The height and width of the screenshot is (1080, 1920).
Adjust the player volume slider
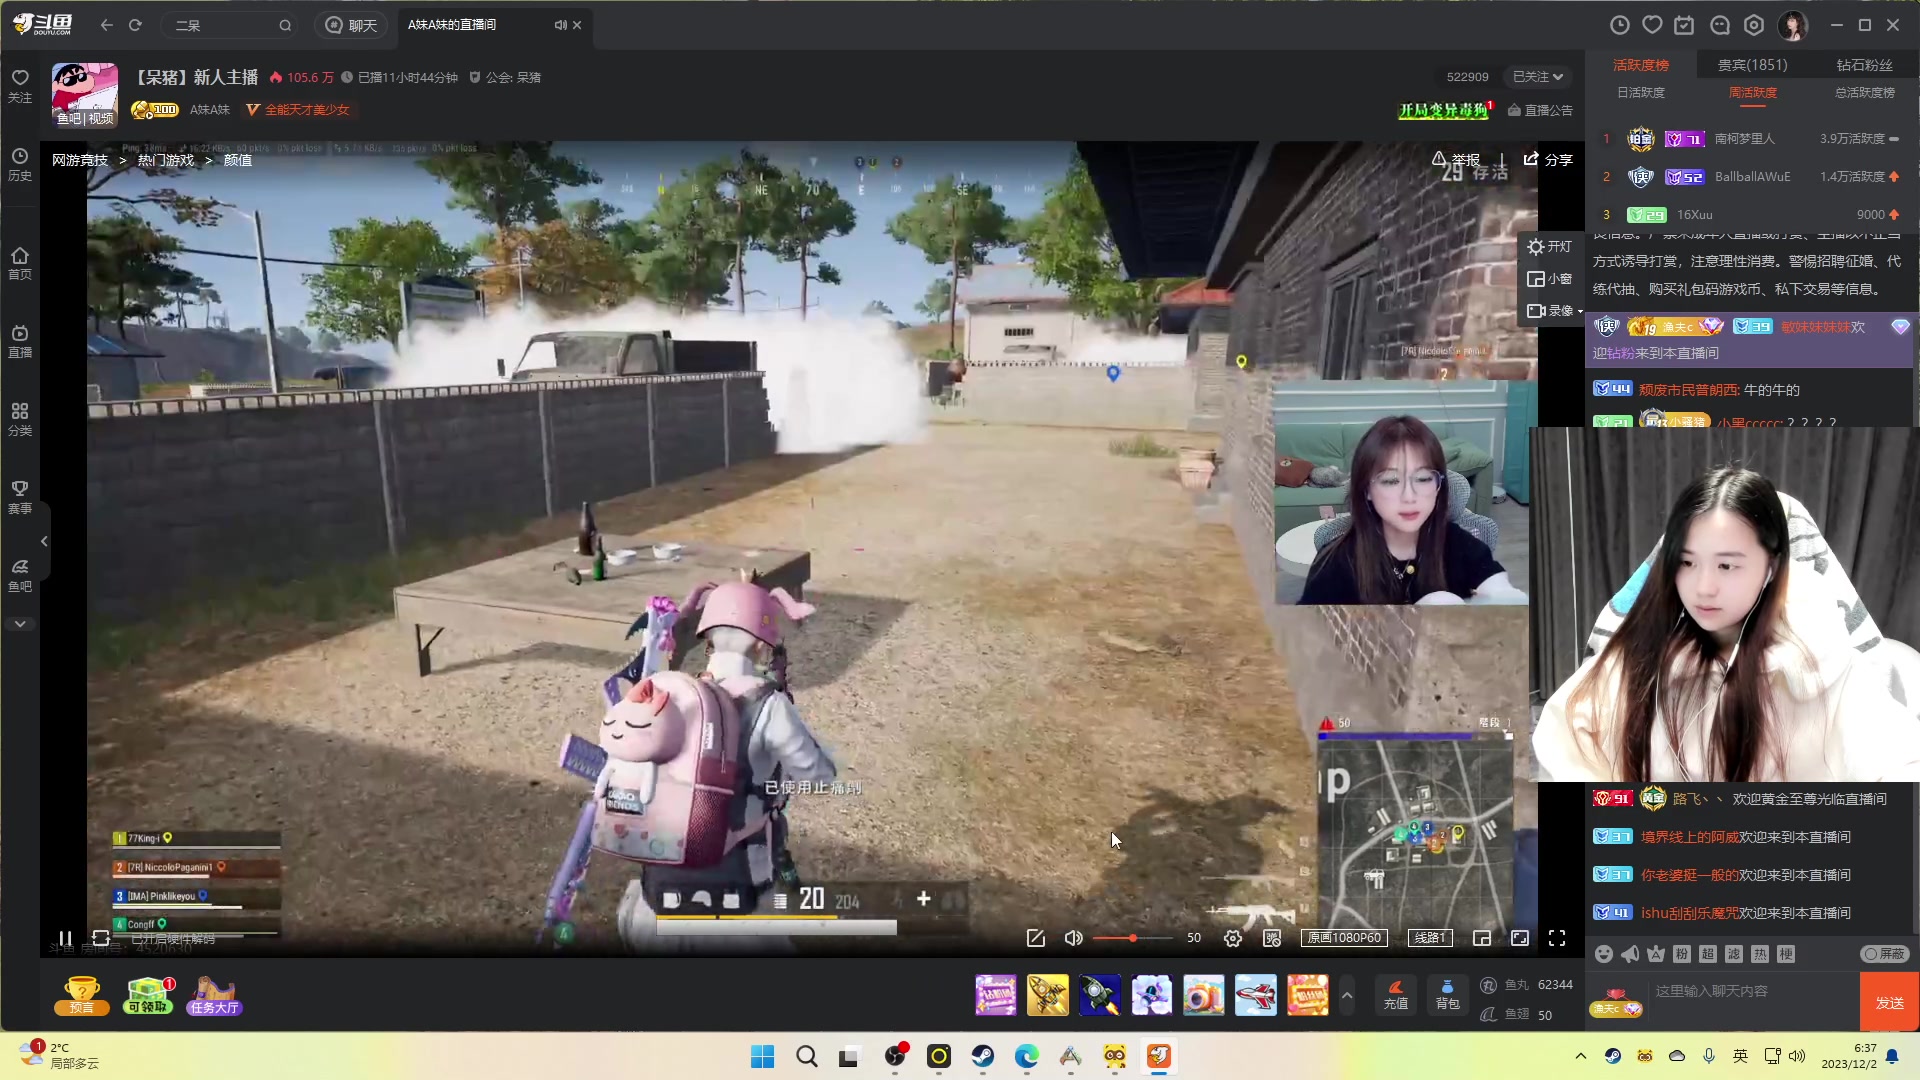coord(1133,938)
